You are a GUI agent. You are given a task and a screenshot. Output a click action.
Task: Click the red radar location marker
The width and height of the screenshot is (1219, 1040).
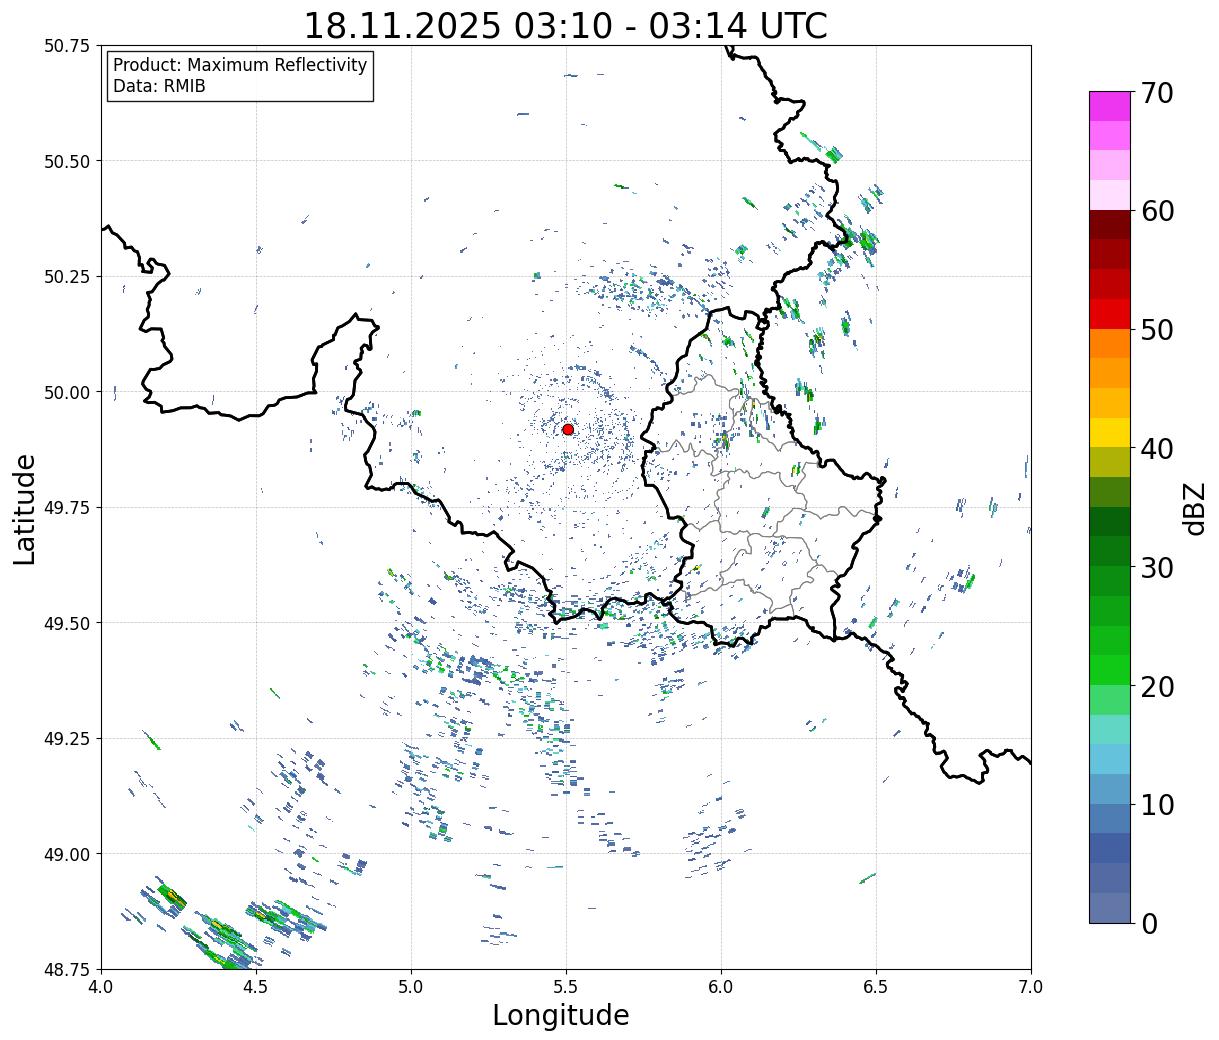[x=568, y=429]
